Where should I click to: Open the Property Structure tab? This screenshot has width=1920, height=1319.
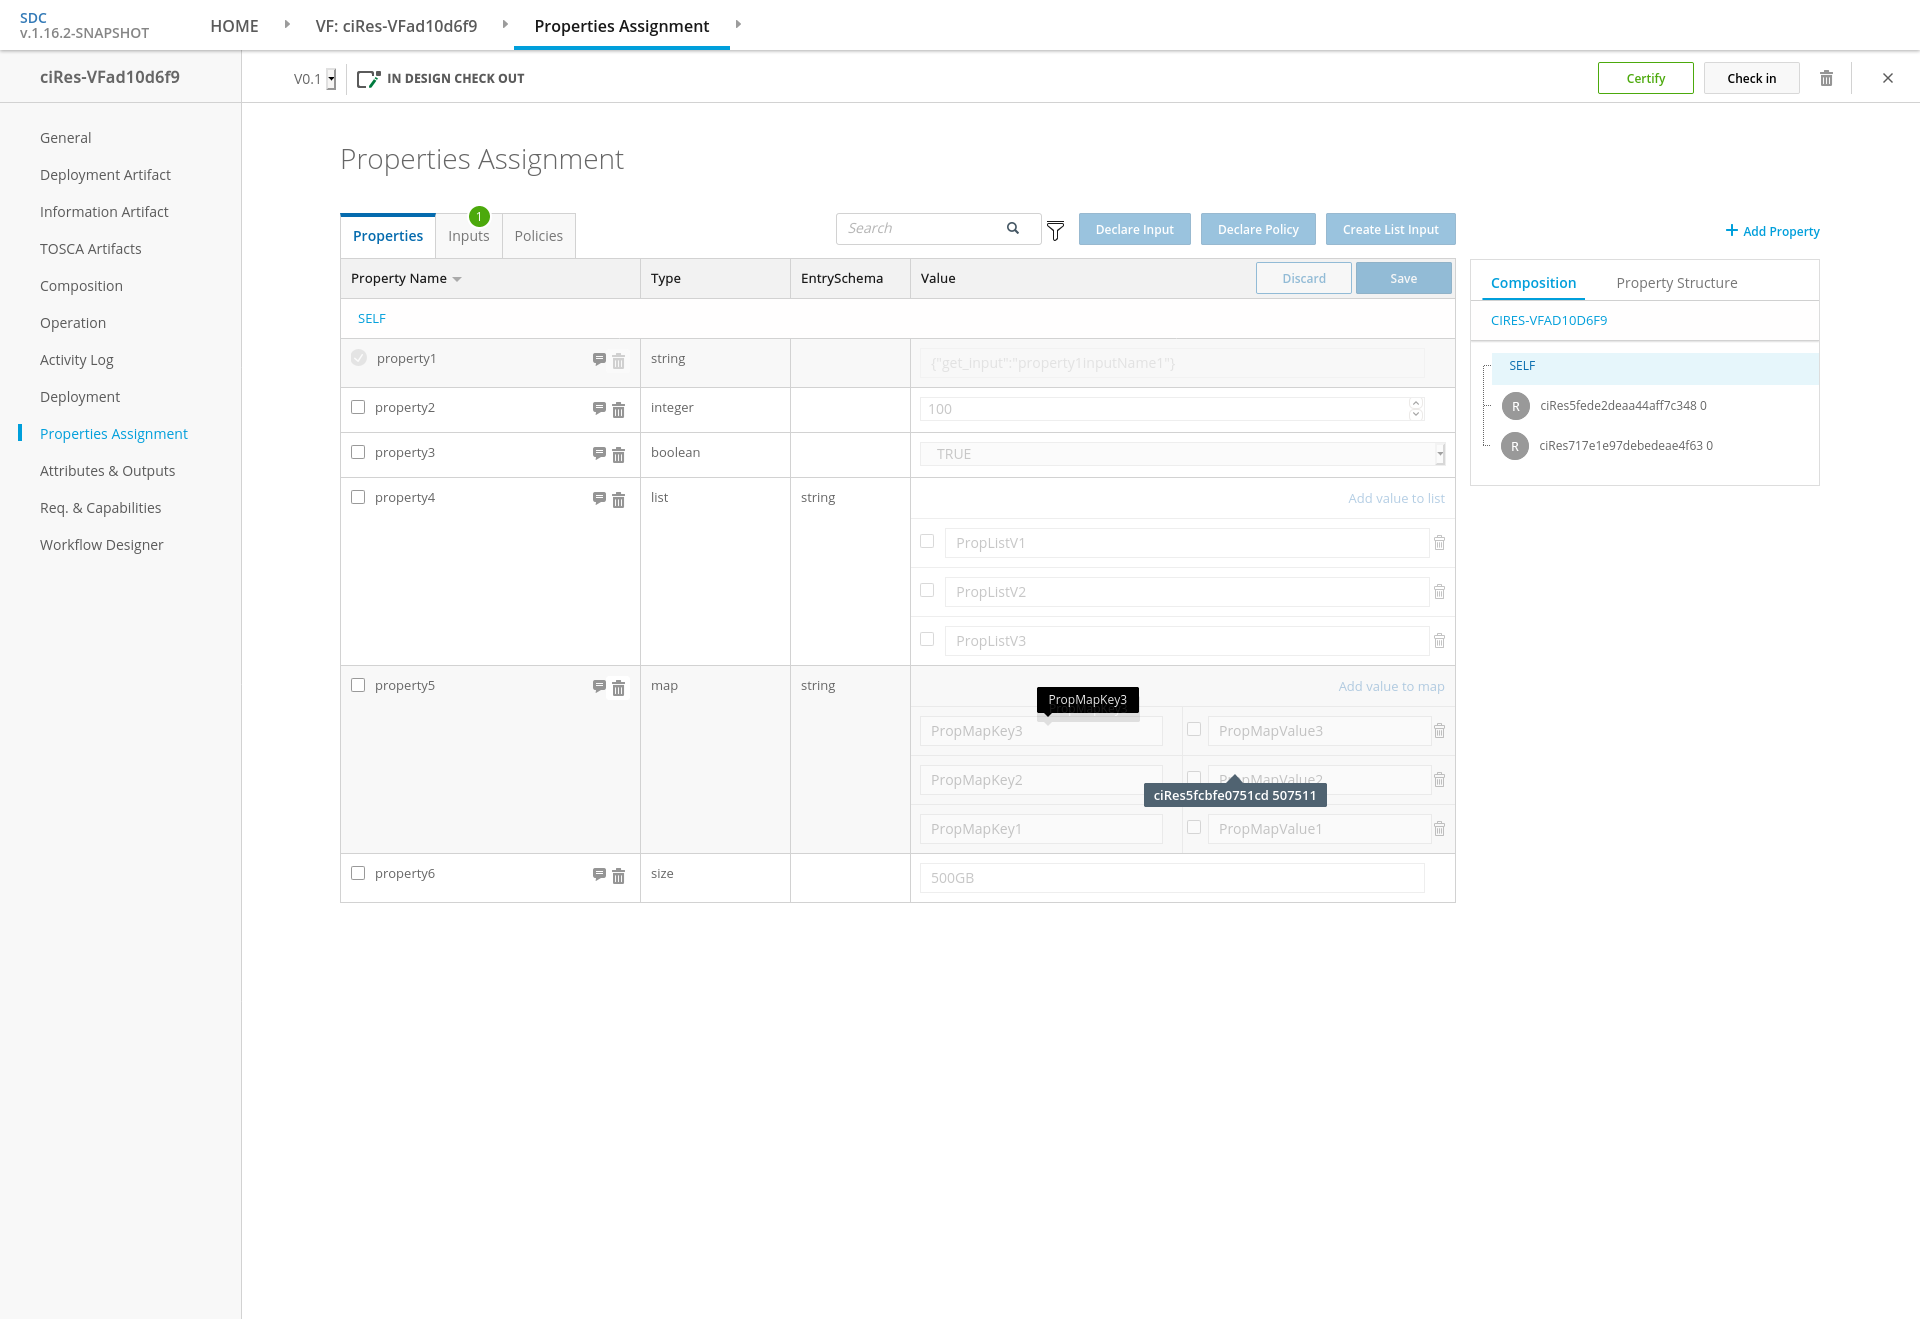(1676, 283)
